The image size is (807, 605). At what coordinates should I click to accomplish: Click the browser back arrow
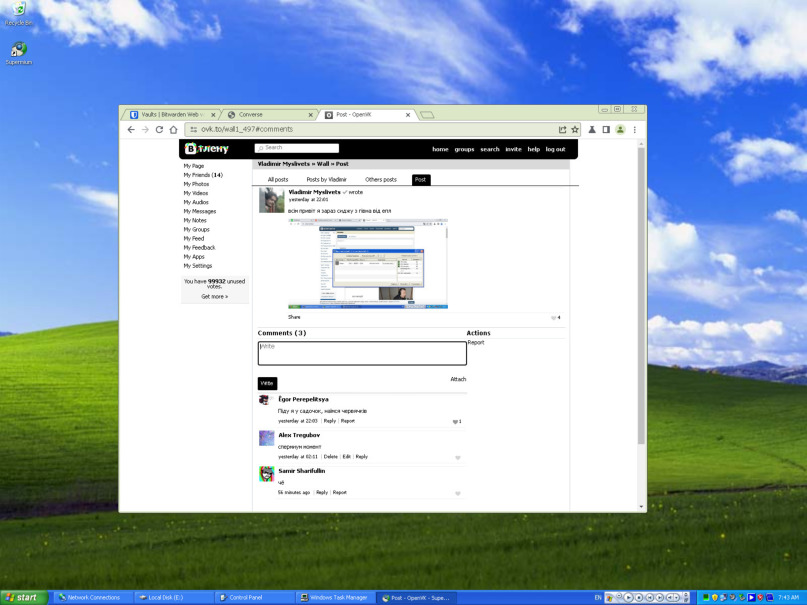[131, 130]
